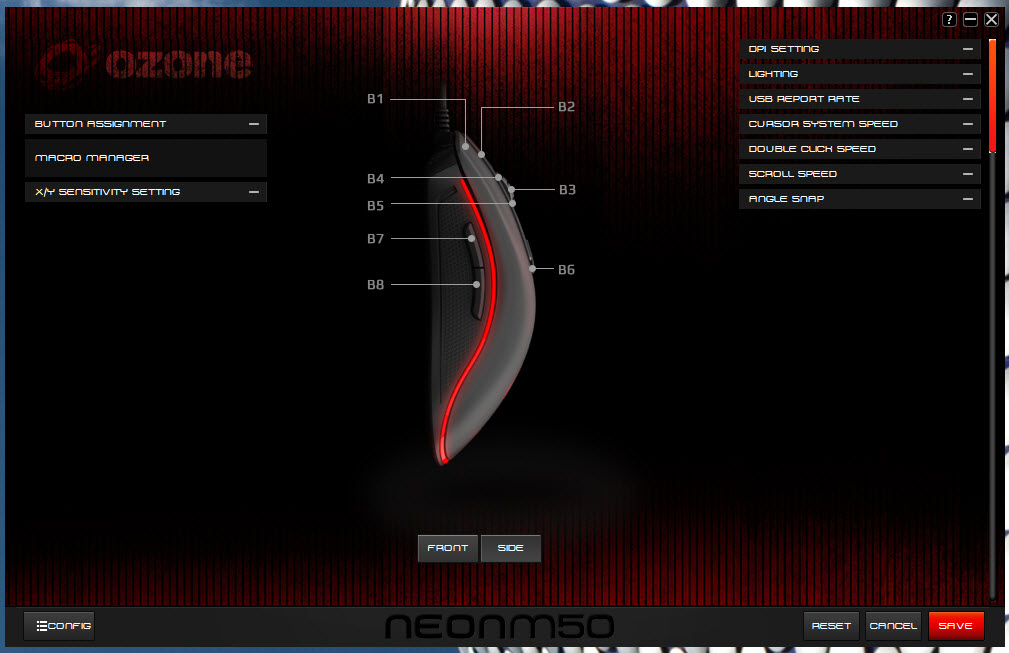The height and width of the screenshot is (653, 1009).
Task: Select the B7 button label
Action: point(376,239)
